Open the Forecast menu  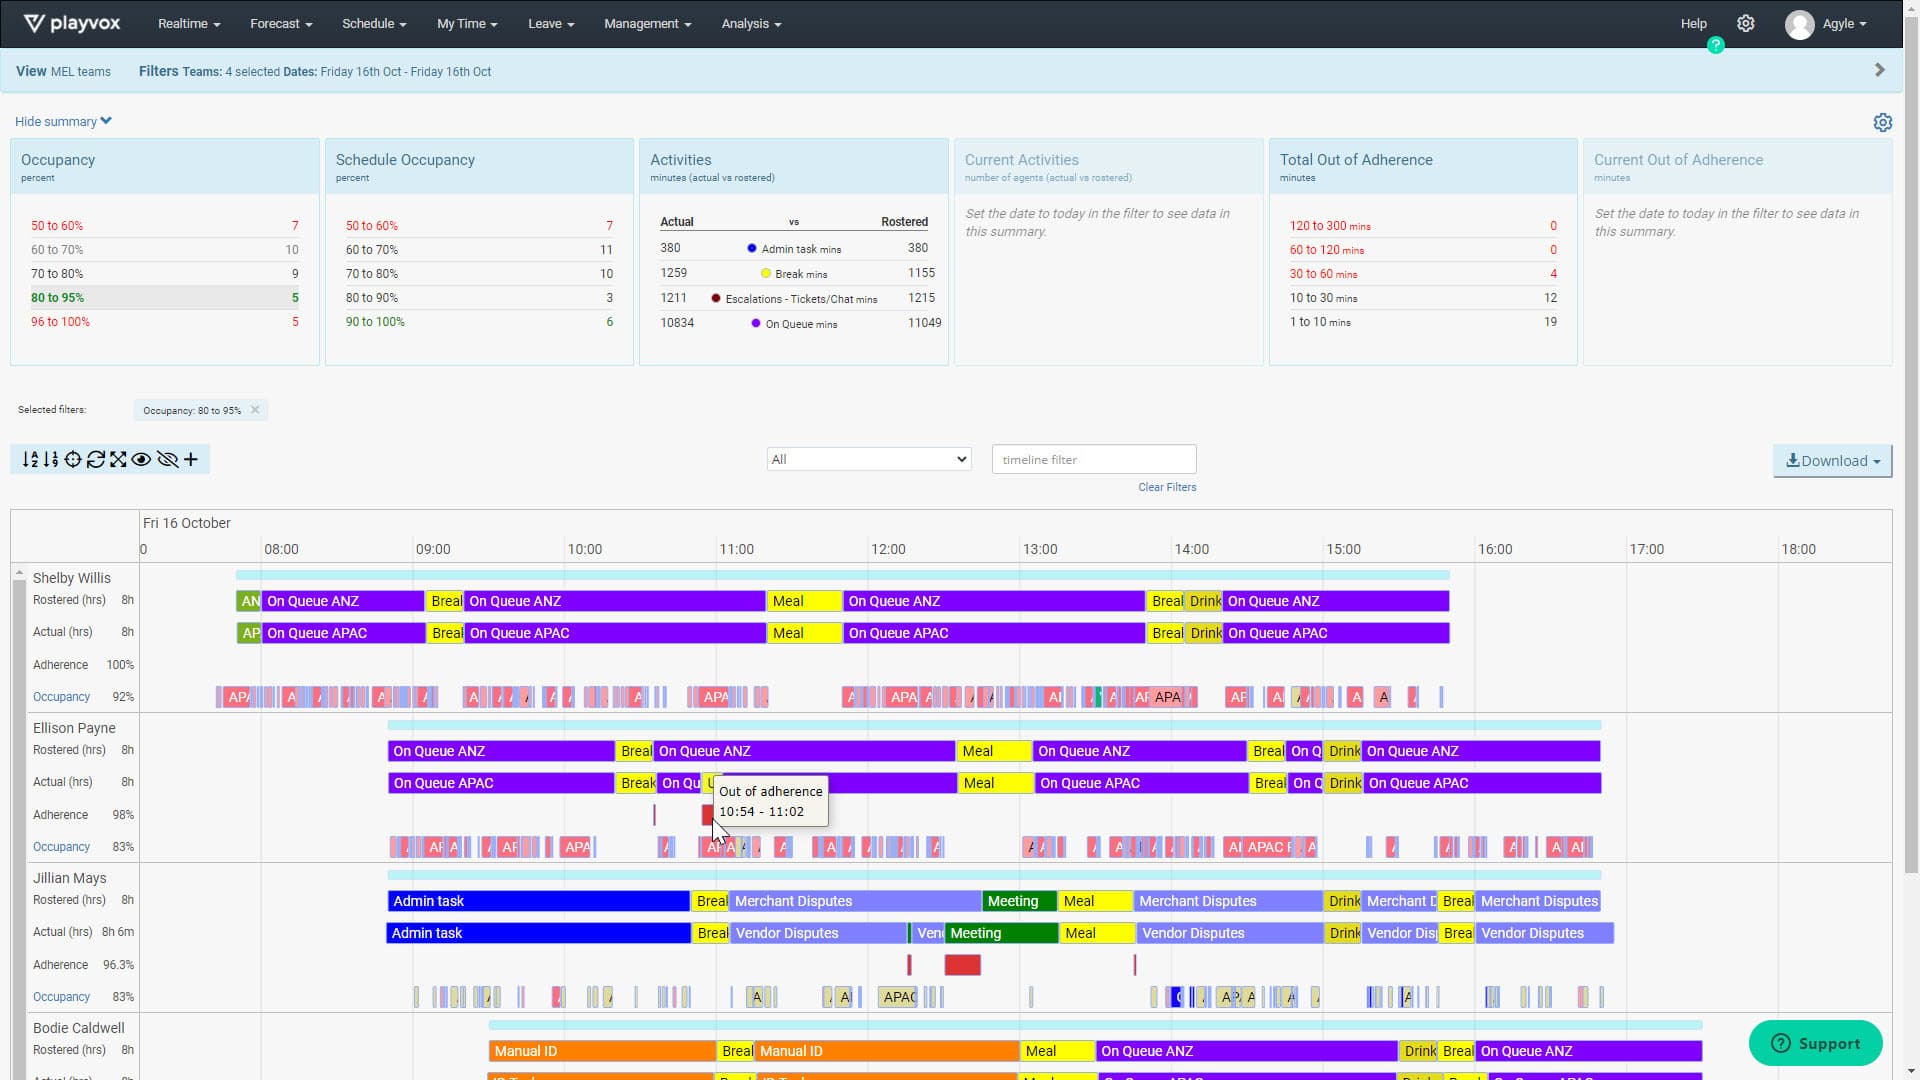click(x=281, y=23)
